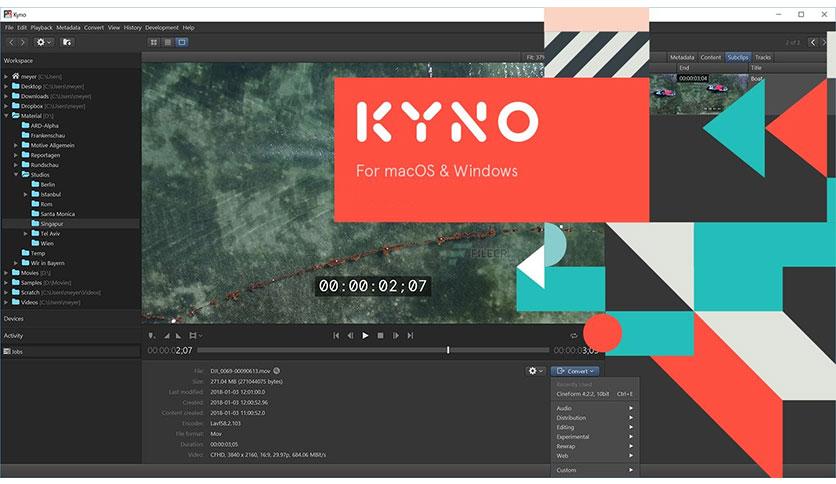Select the Santa Monica folder
Screen dimensions: 836x484
tap(53, 214)
